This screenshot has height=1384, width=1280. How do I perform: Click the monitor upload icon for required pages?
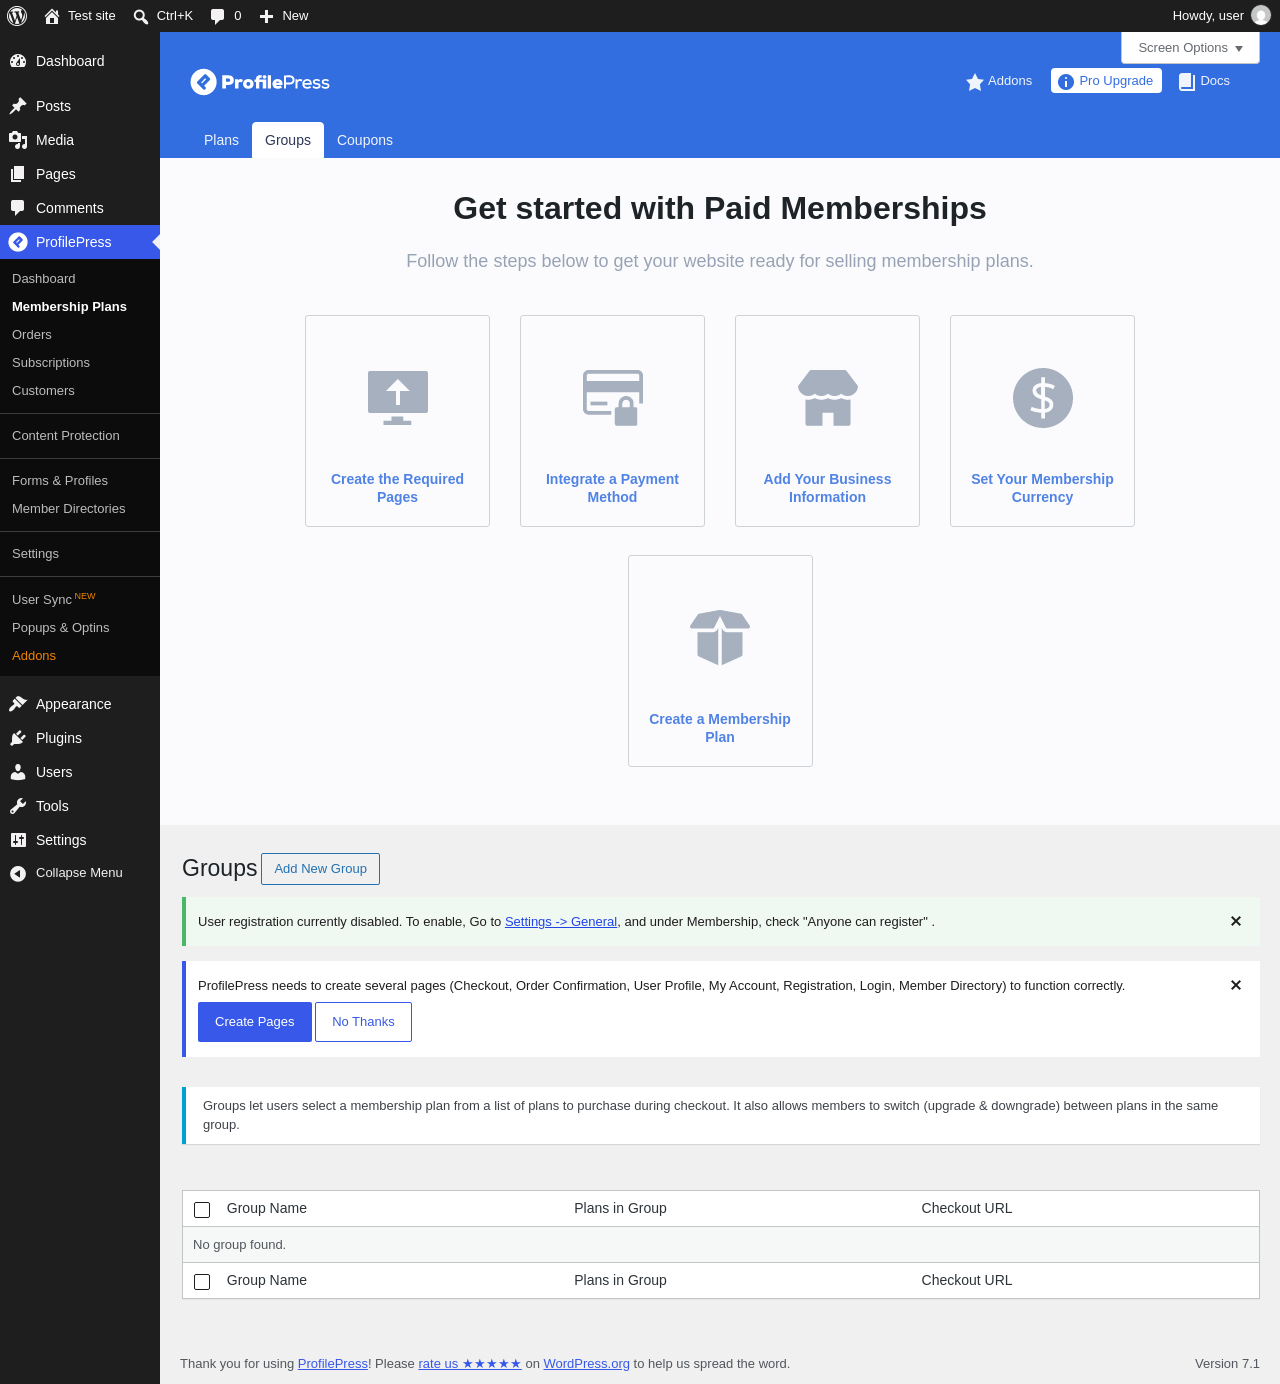point(398,398)
